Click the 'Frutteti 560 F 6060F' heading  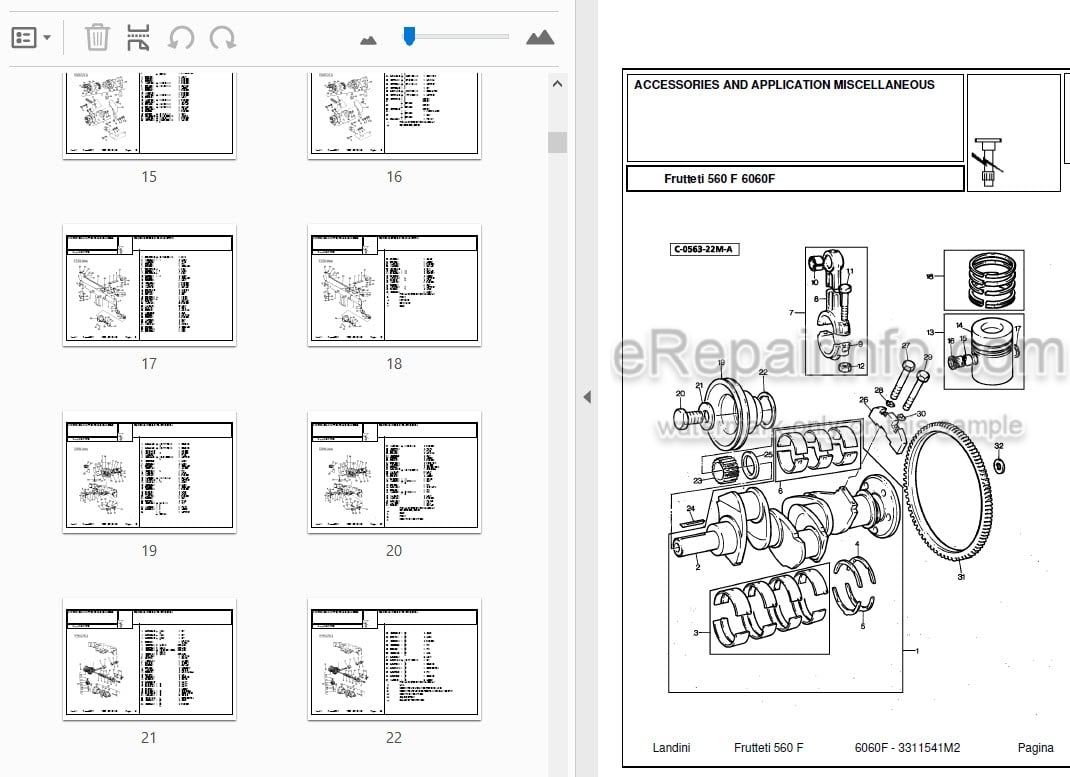click(719, 179)
